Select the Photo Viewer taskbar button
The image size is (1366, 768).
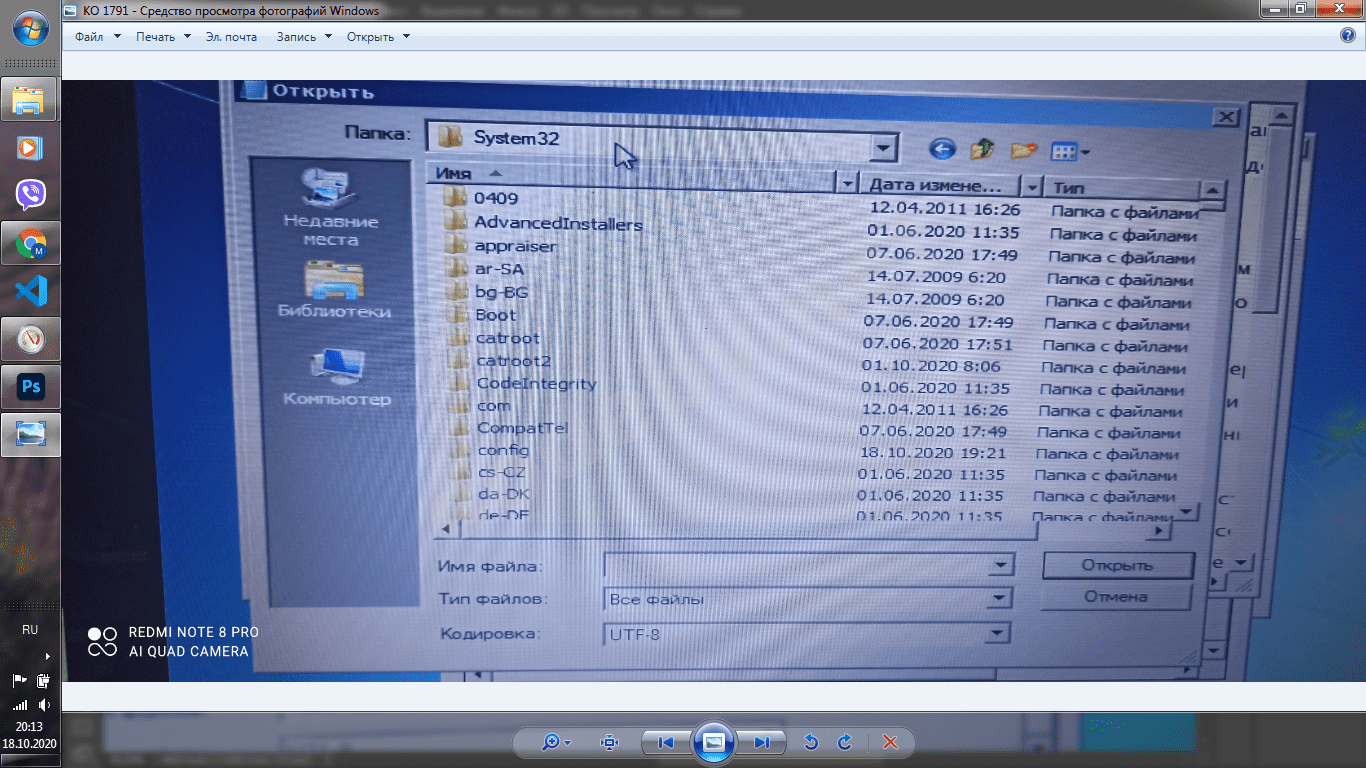pyautogui.click(x=30, y=435)
